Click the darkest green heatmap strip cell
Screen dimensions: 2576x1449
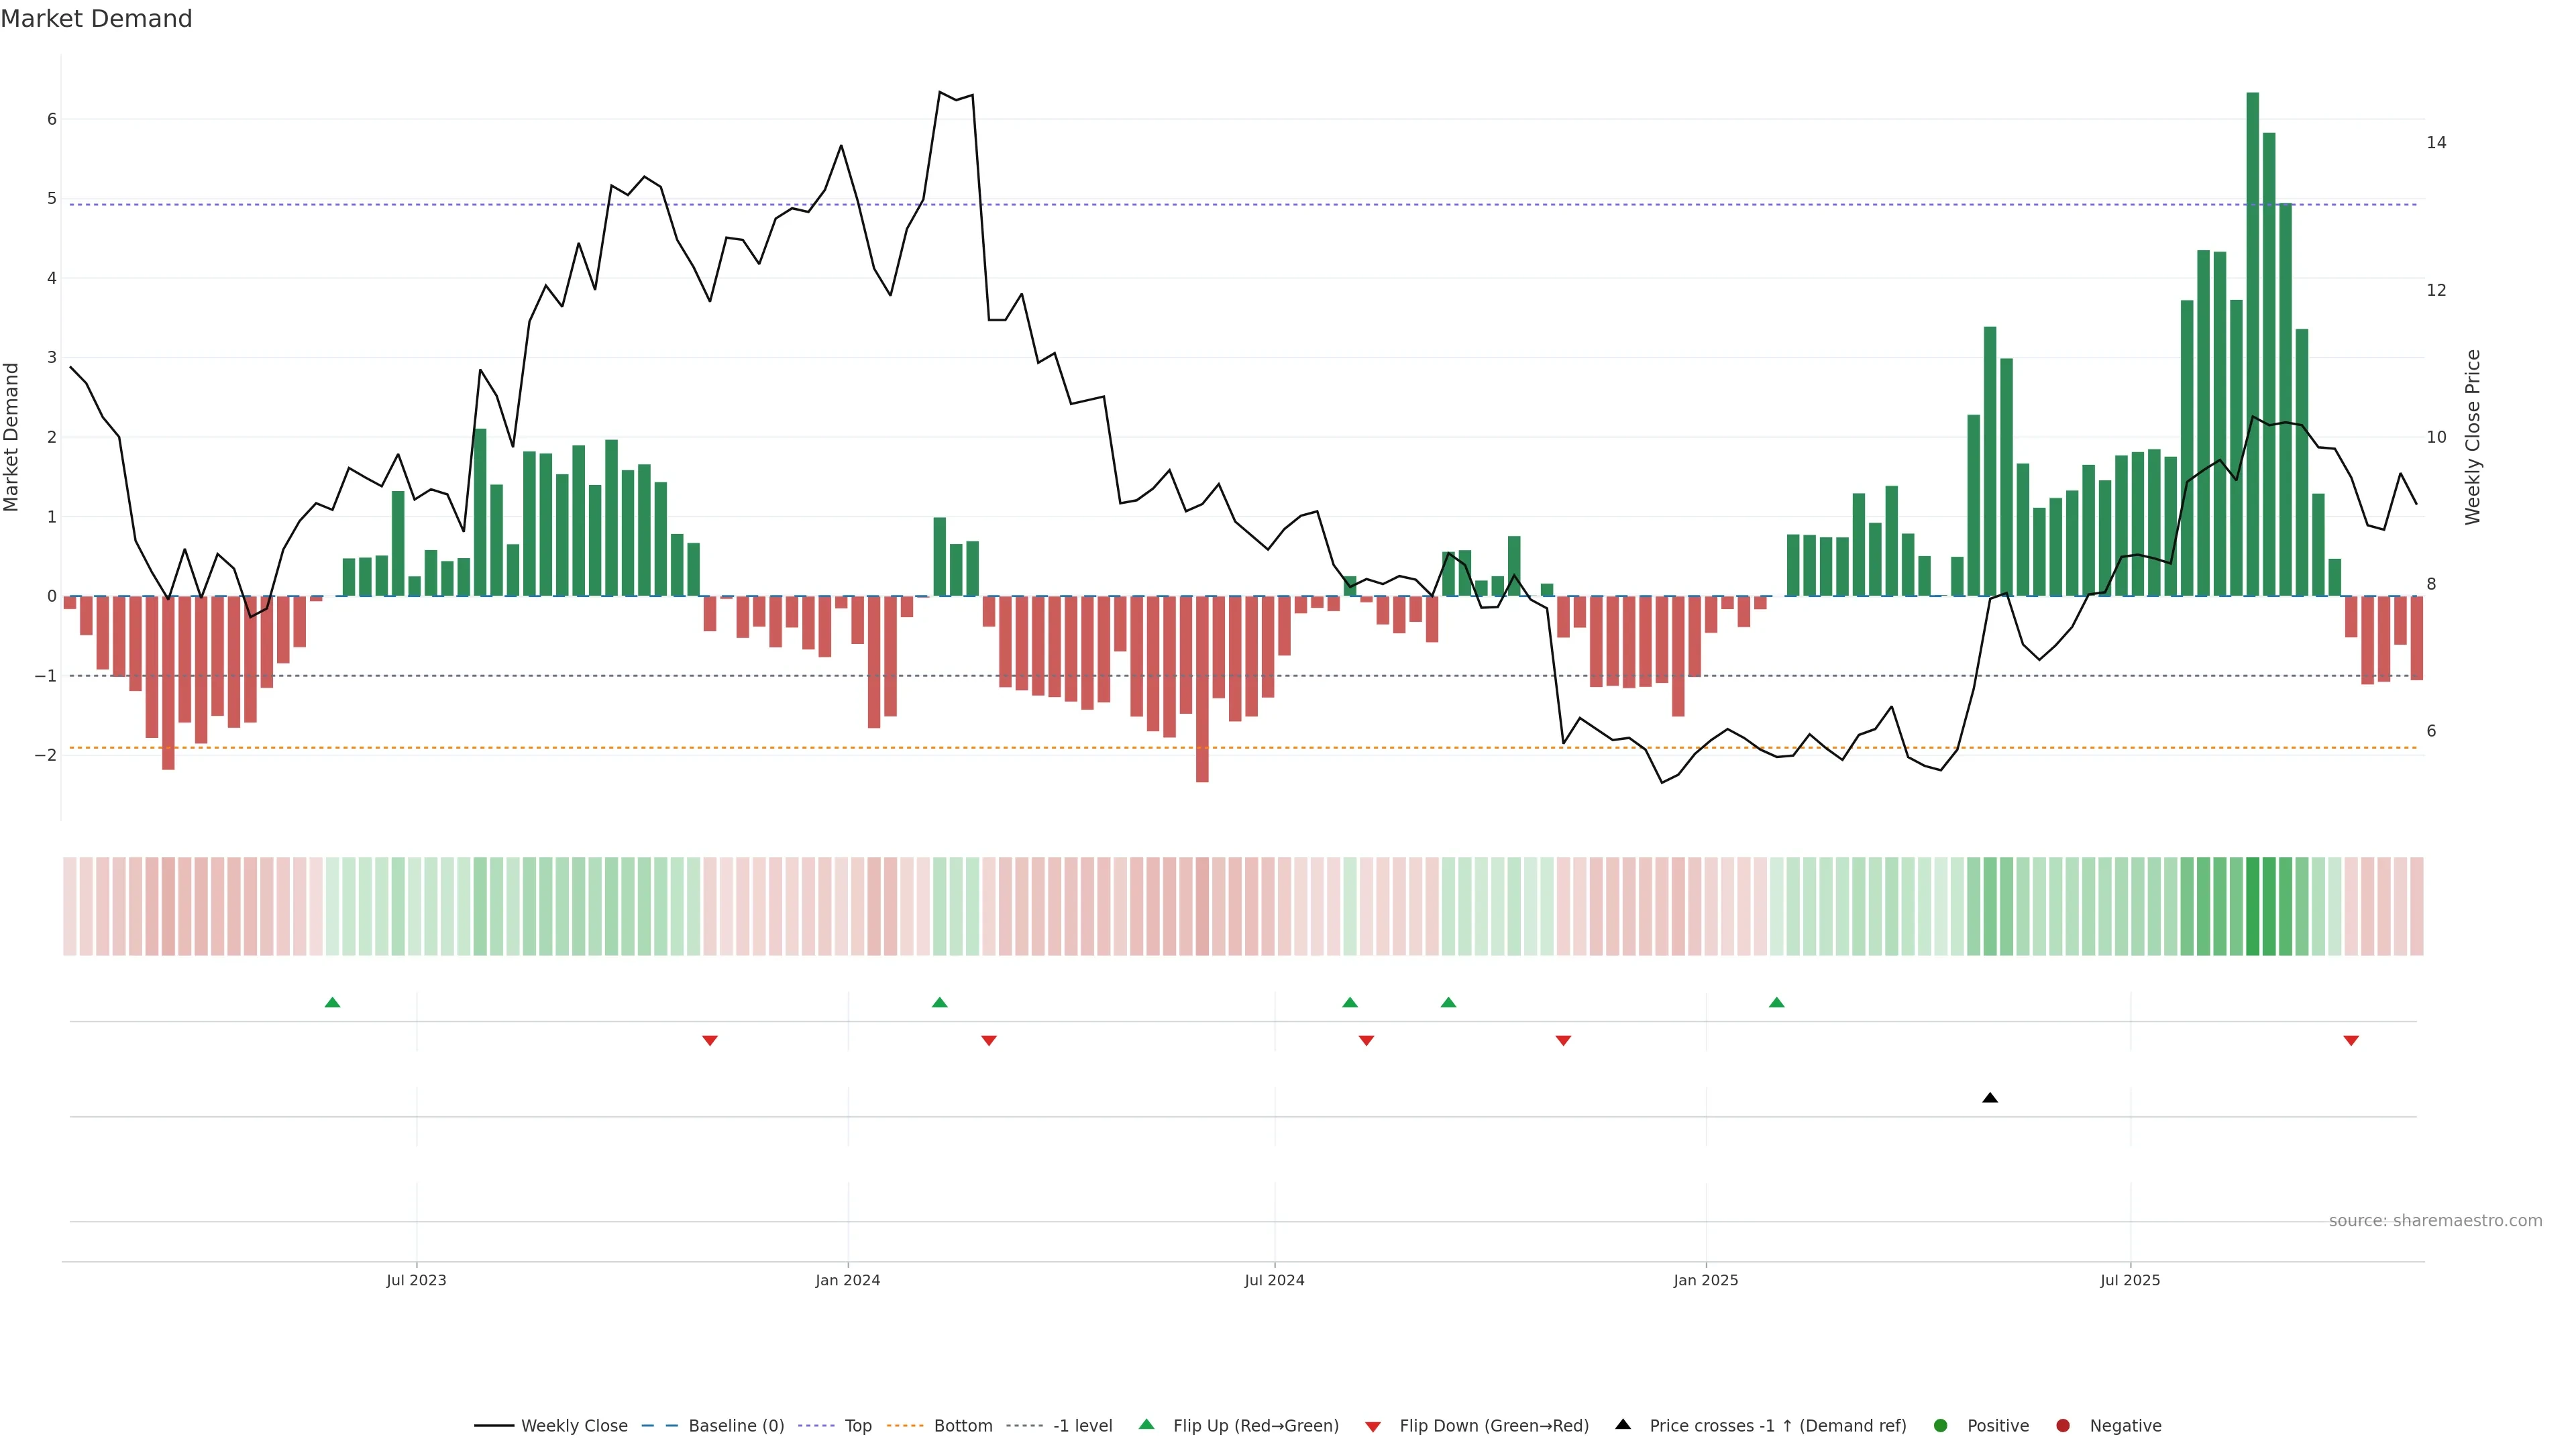2252,906
